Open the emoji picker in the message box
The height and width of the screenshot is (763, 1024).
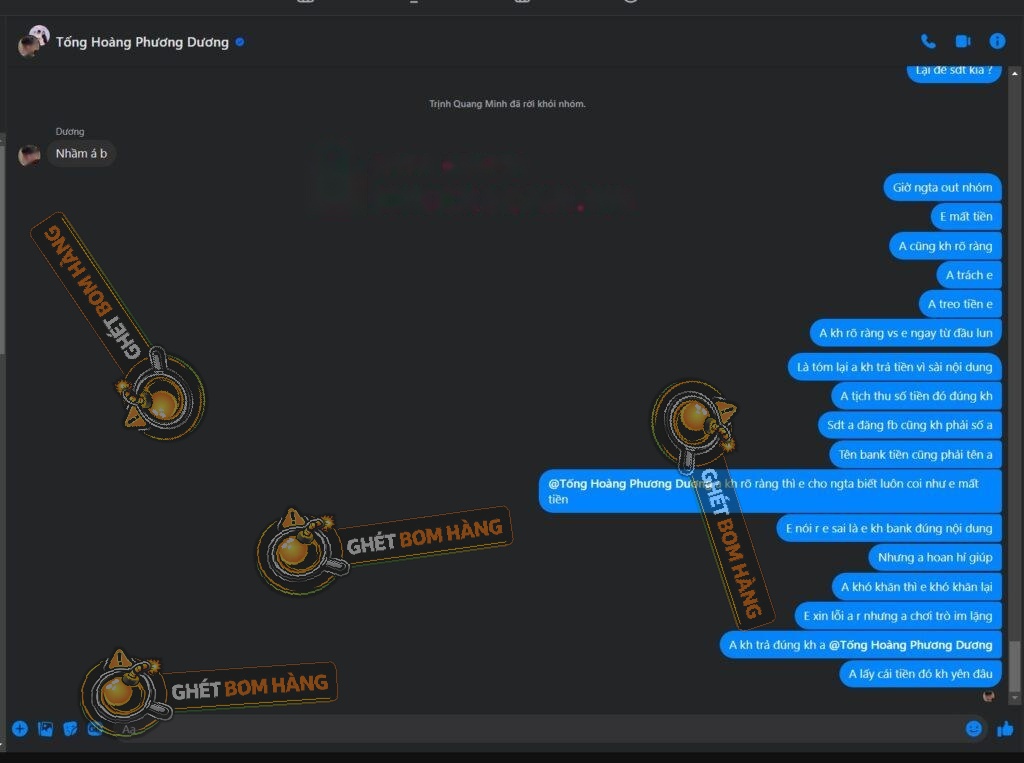point(973,729)
